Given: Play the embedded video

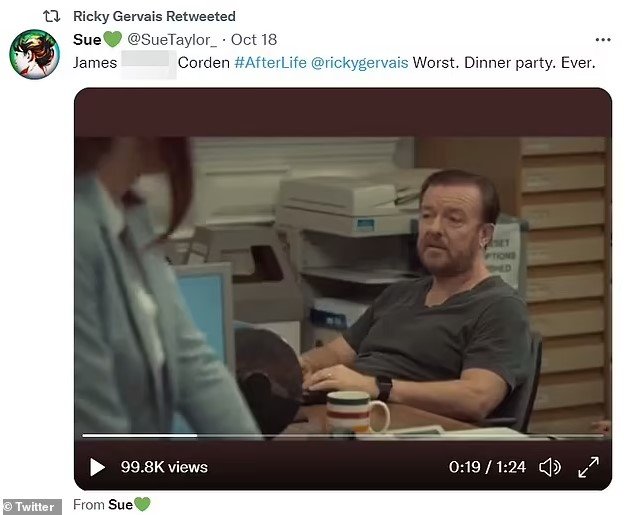Looking at the screenshot, I should point(97,467).
